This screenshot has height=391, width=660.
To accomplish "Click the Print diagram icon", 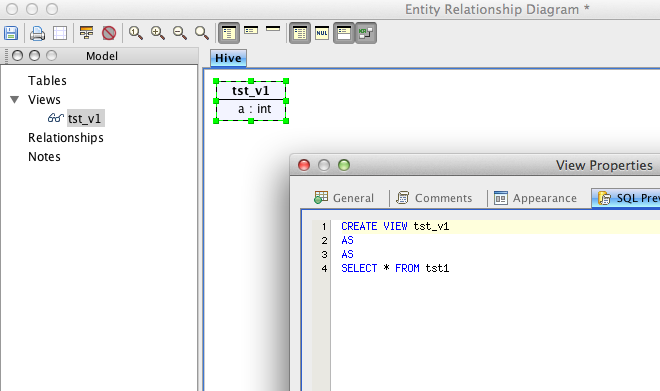I will (x=37, y=33).
